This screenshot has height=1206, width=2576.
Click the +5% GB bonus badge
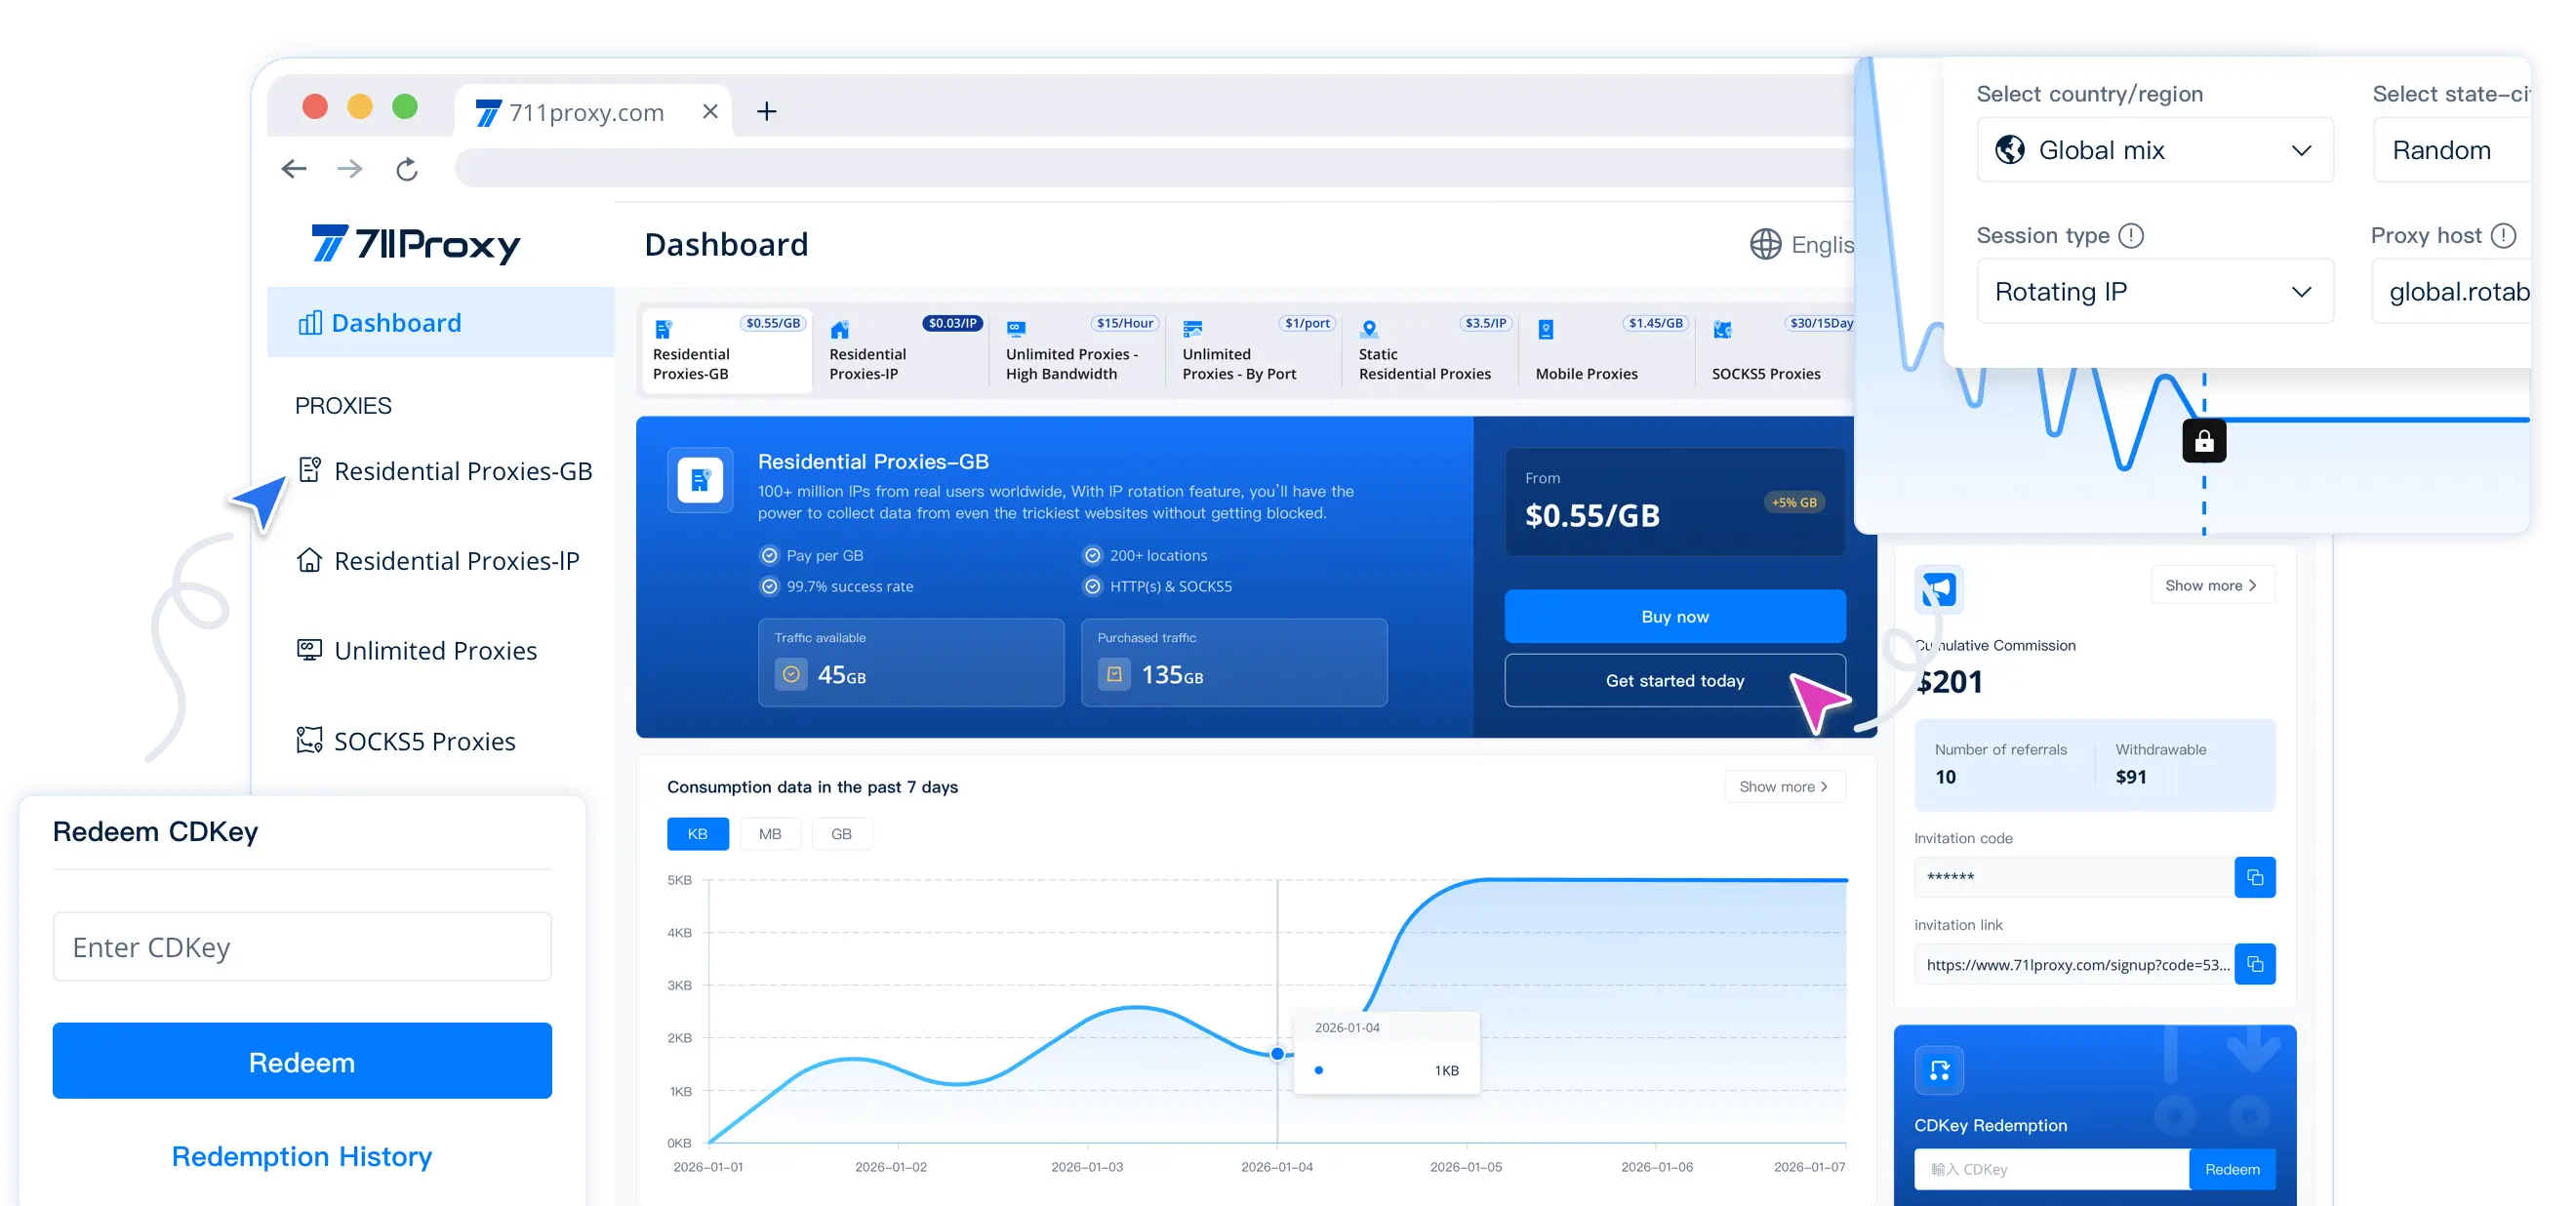coord(1794,503)
